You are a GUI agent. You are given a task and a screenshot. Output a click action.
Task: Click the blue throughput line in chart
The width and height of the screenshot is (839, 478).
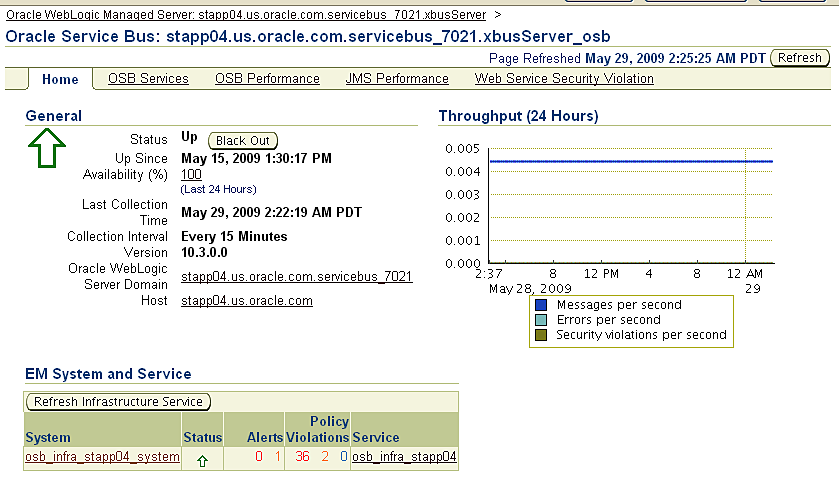(631, 161)
